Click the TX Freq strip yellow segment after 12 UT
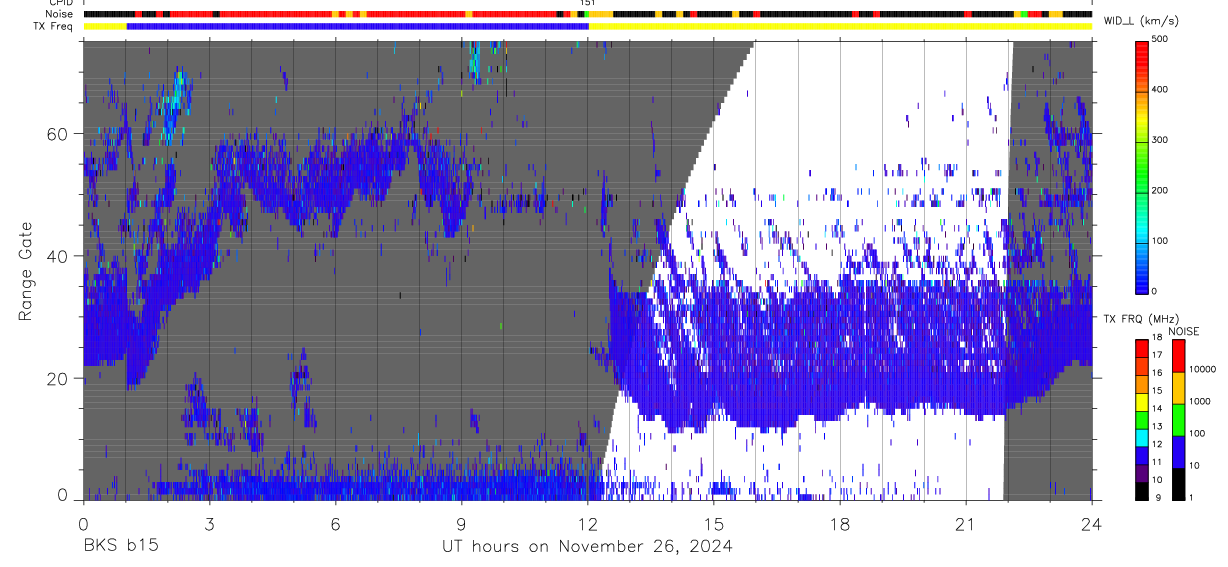This screenshot has width=1228, height=567. [841, 26]
